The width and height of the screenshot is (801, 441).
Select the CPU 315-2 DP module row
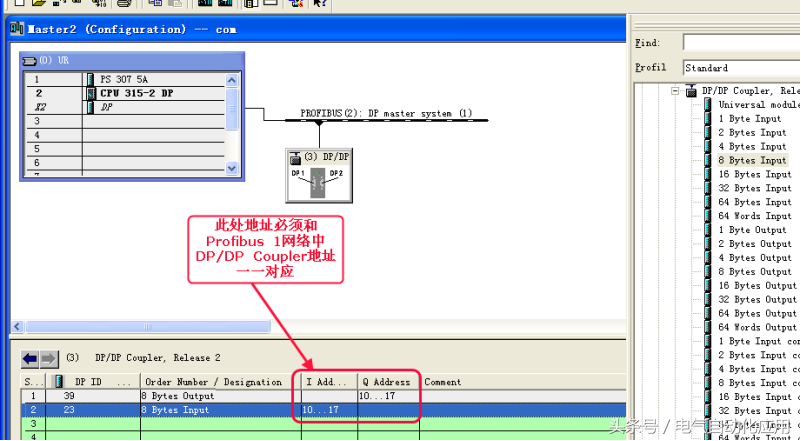click(x=135, y=92)
